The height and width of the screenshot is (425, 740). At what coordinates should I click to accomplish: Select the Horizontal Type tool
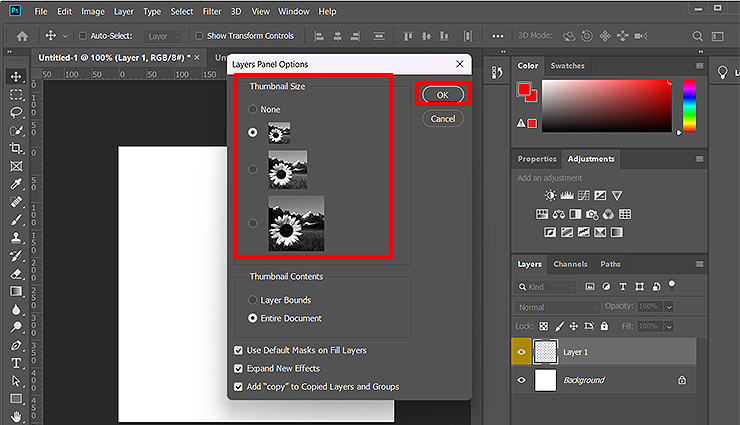tap(16, 363)
